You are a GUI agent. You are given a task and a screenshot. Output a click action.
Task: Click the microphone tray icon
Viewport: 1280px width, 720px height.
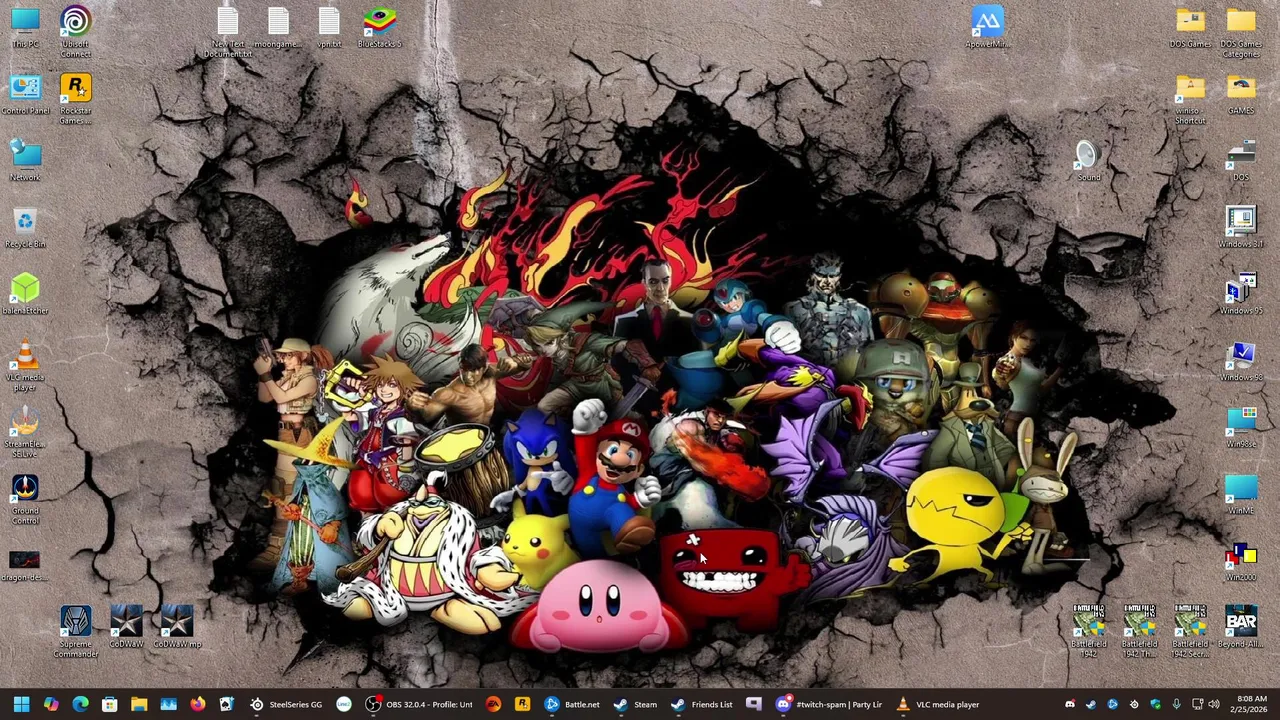tap(1177, 704)
